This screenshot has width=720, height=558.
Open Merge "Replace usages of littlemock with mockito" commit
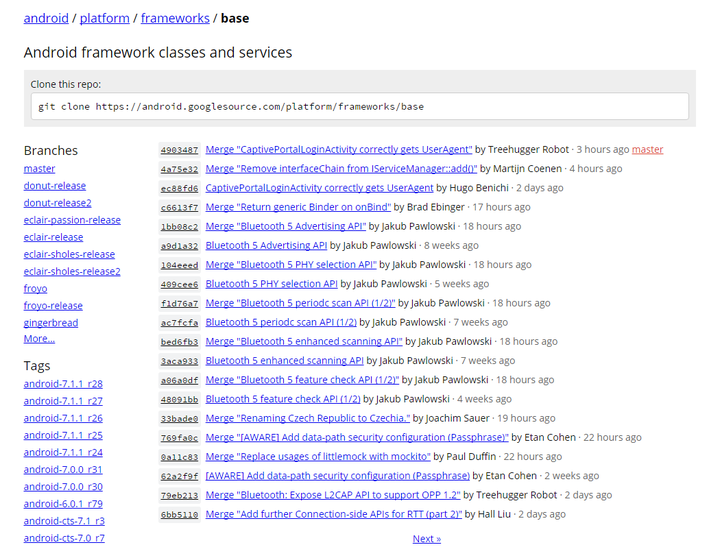(318, 457)
